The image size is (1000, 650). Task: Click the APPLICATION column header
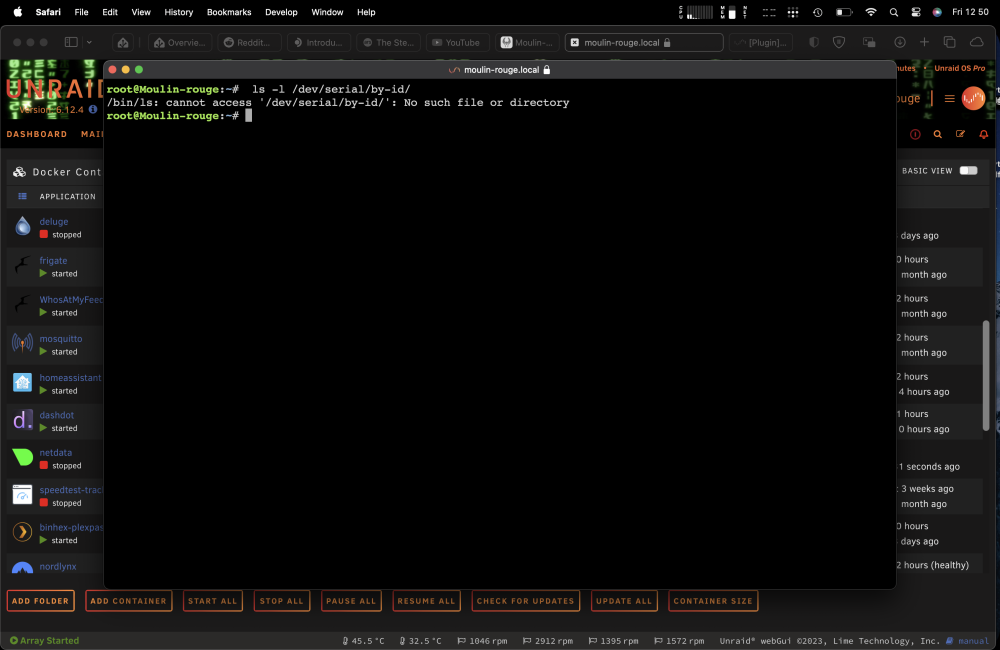coord(68,196)
